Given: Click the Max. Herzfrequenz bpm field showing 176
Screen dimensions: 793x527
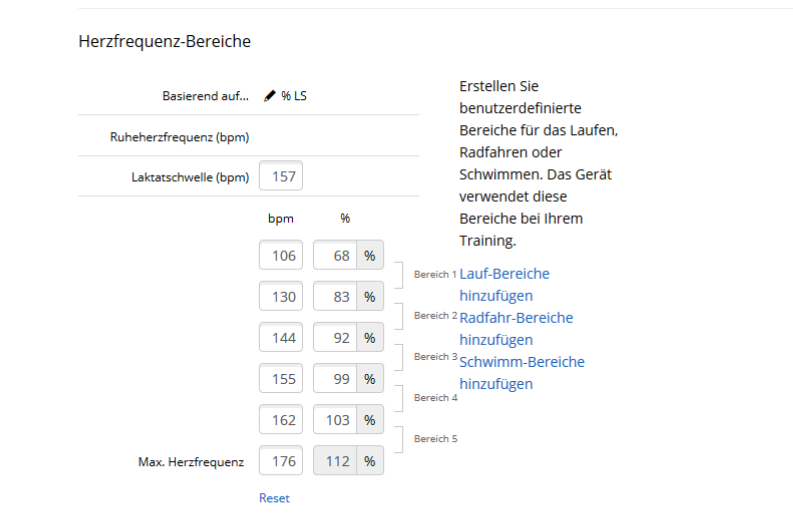Looking at the screenshot, I should pos(281,461).
